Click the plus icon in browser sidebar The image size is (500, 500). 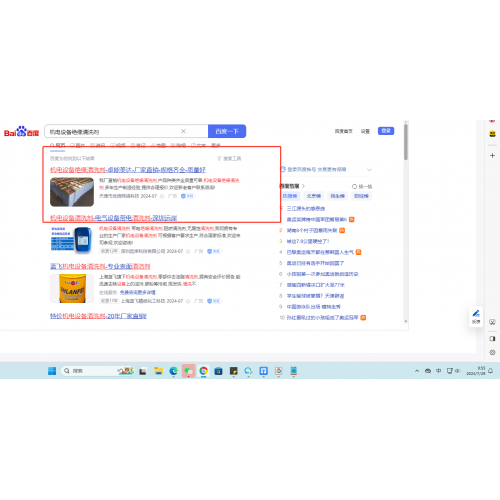492,155
